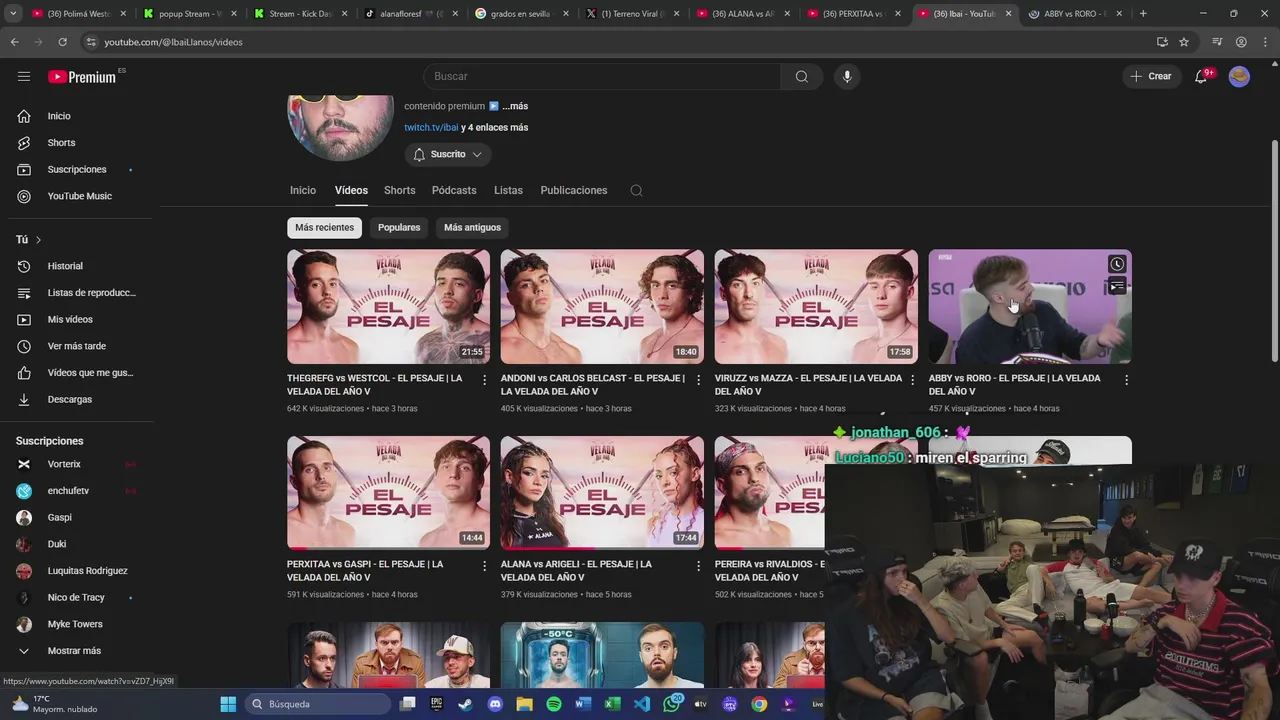The width and height of the screenshot is (1280, 720).
Task: Expand Mostrar más subscriptions
Action: (76, 651)
